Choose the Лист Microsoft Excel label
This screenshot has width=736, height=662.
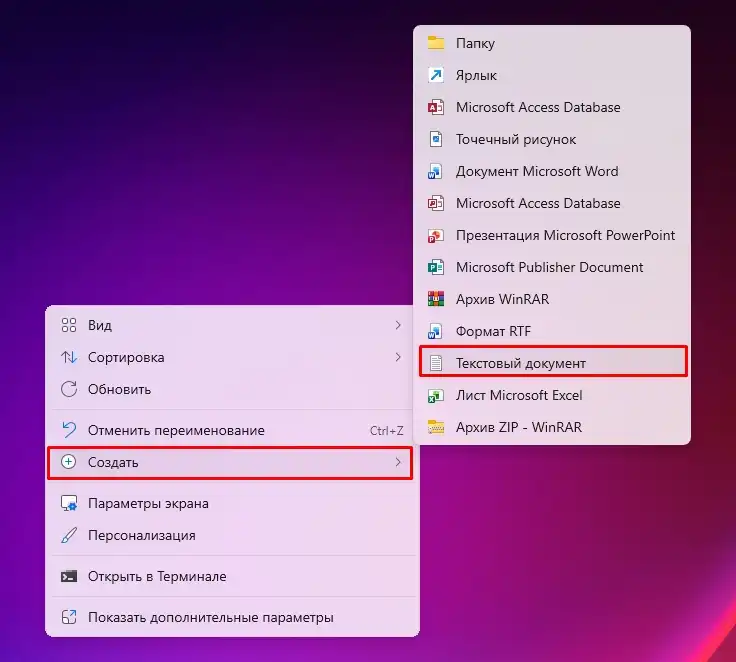click(x=519, y=395)
